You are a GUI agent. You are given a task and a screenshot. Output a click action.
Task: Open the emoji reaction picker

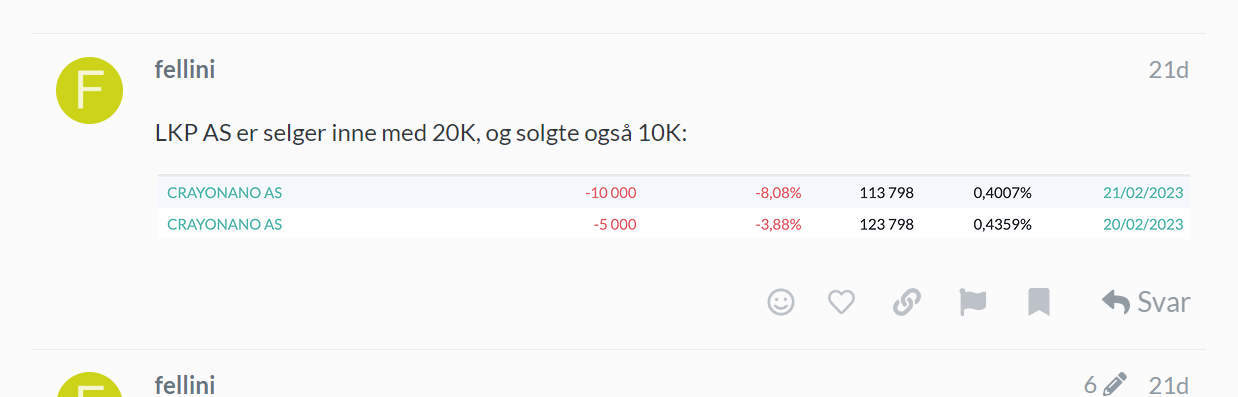pyautogui.click(x=781, y=302)
